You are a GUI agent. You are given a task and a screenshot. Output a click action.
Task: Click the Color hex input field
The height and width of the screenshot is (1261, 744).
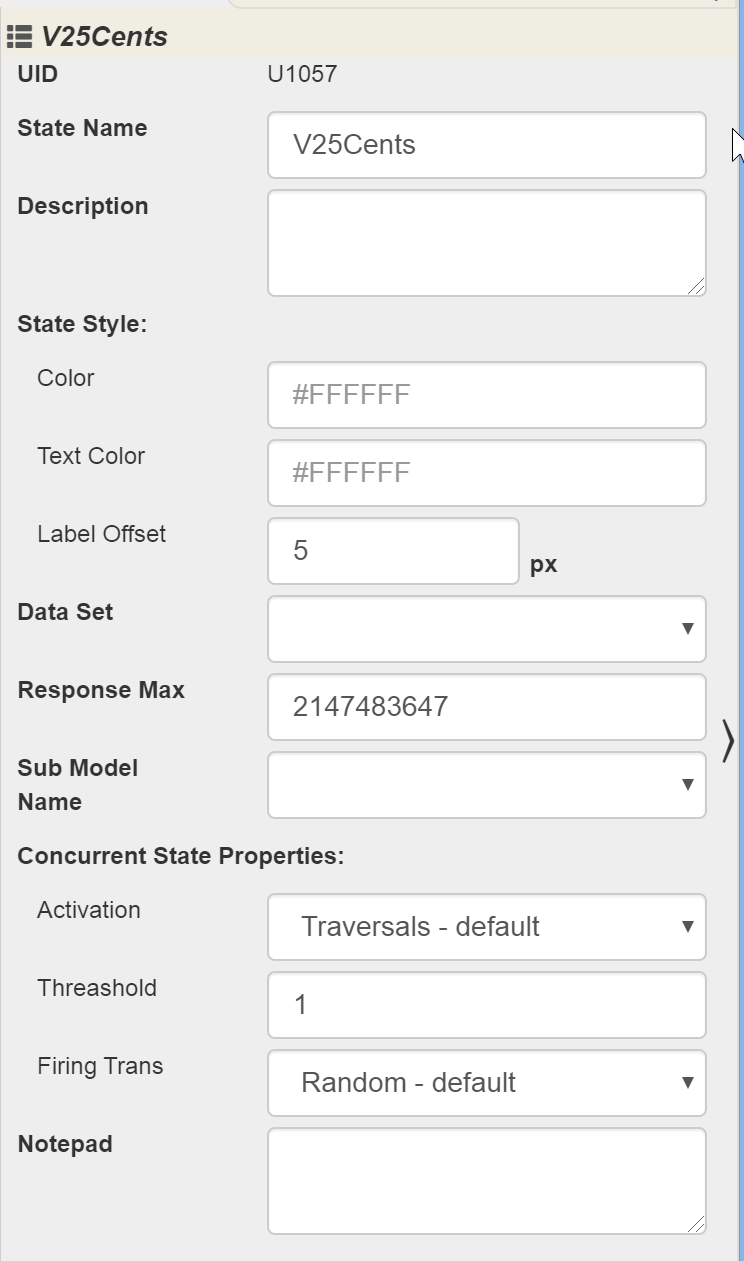pyautogui.click(x=486, y=395)
